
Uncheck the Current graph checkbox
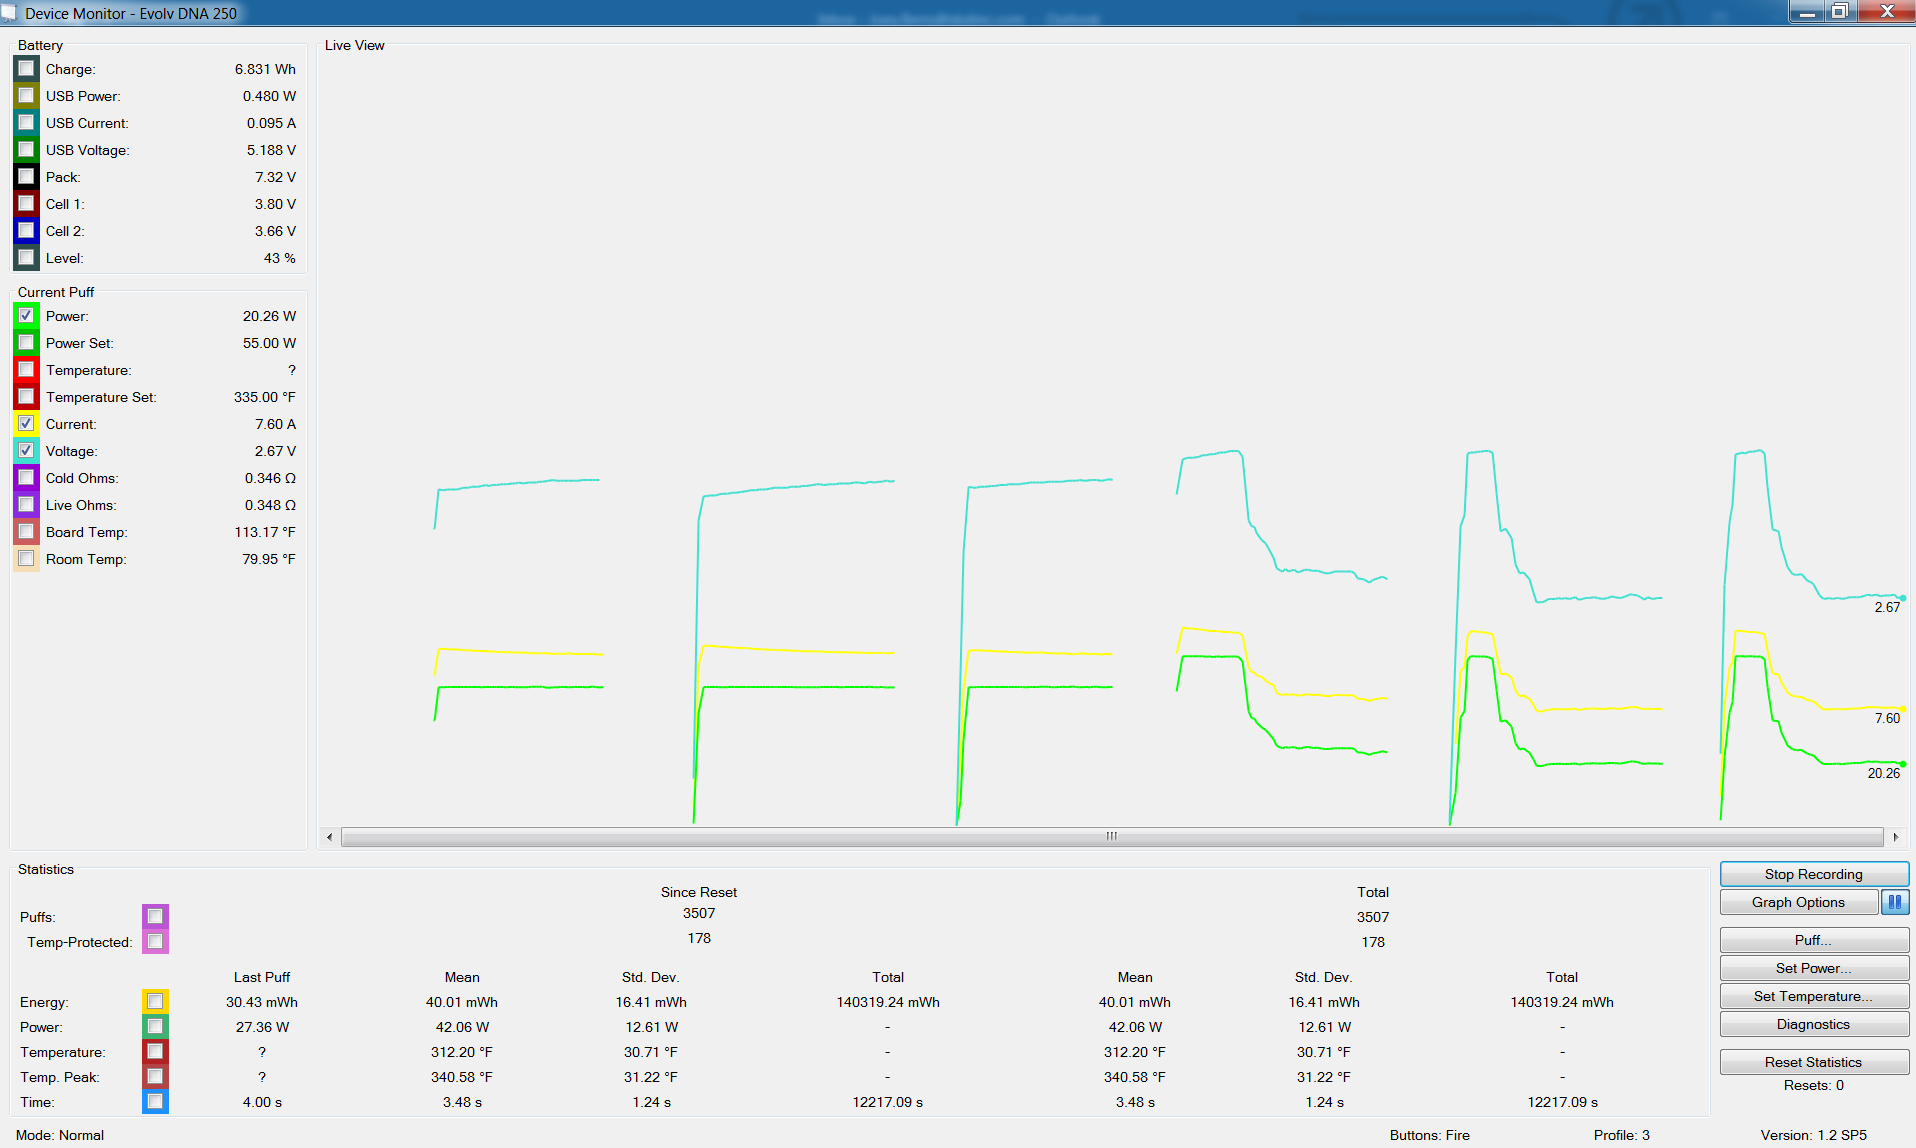coord(27,424)
